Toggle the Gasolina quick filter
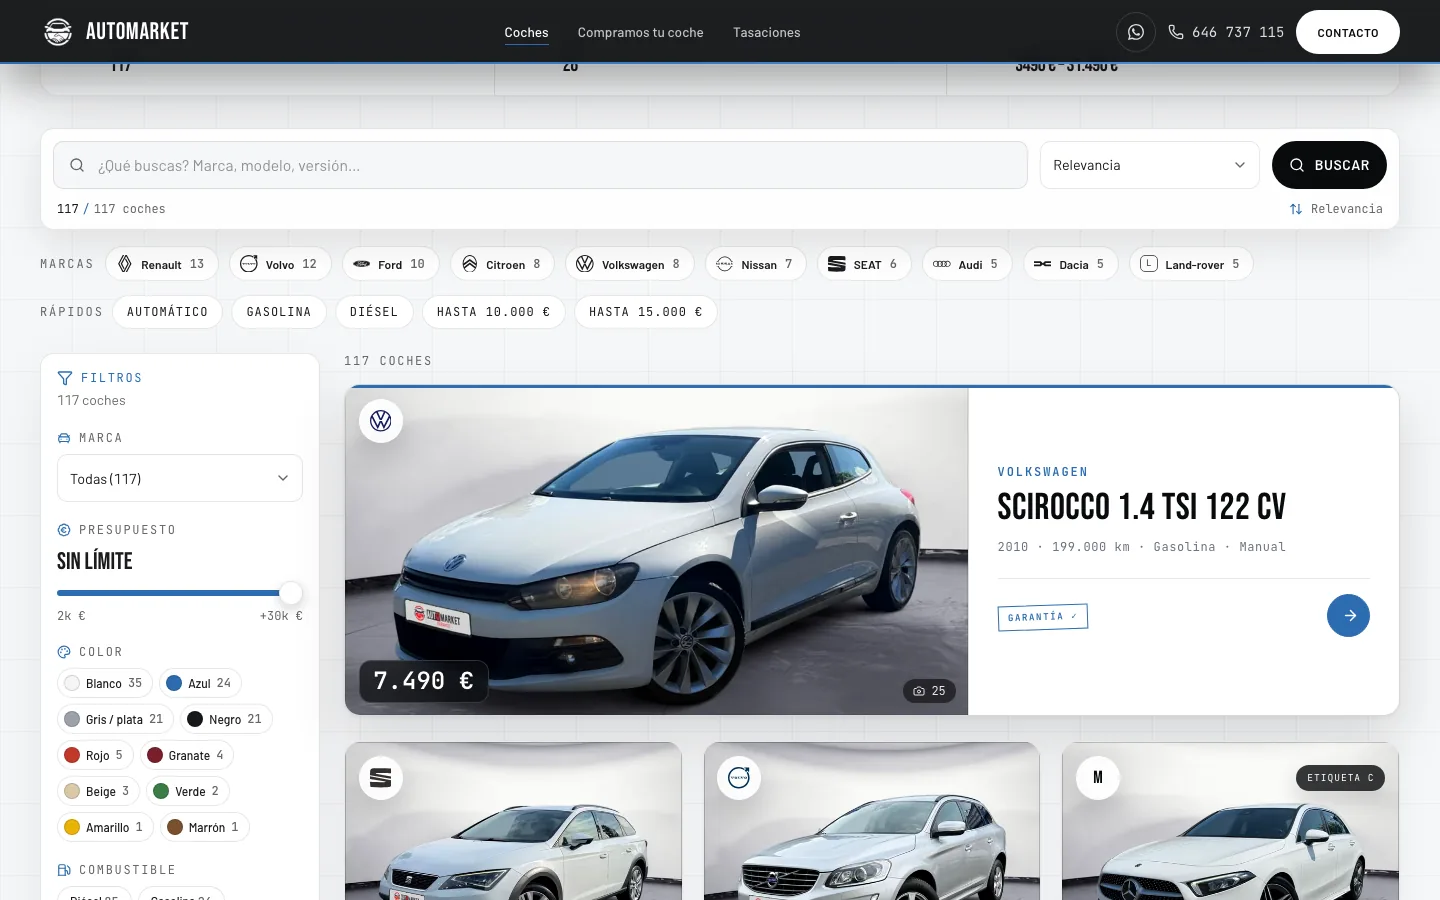Viewport: 1440px width, 900px height. point(279,312)
